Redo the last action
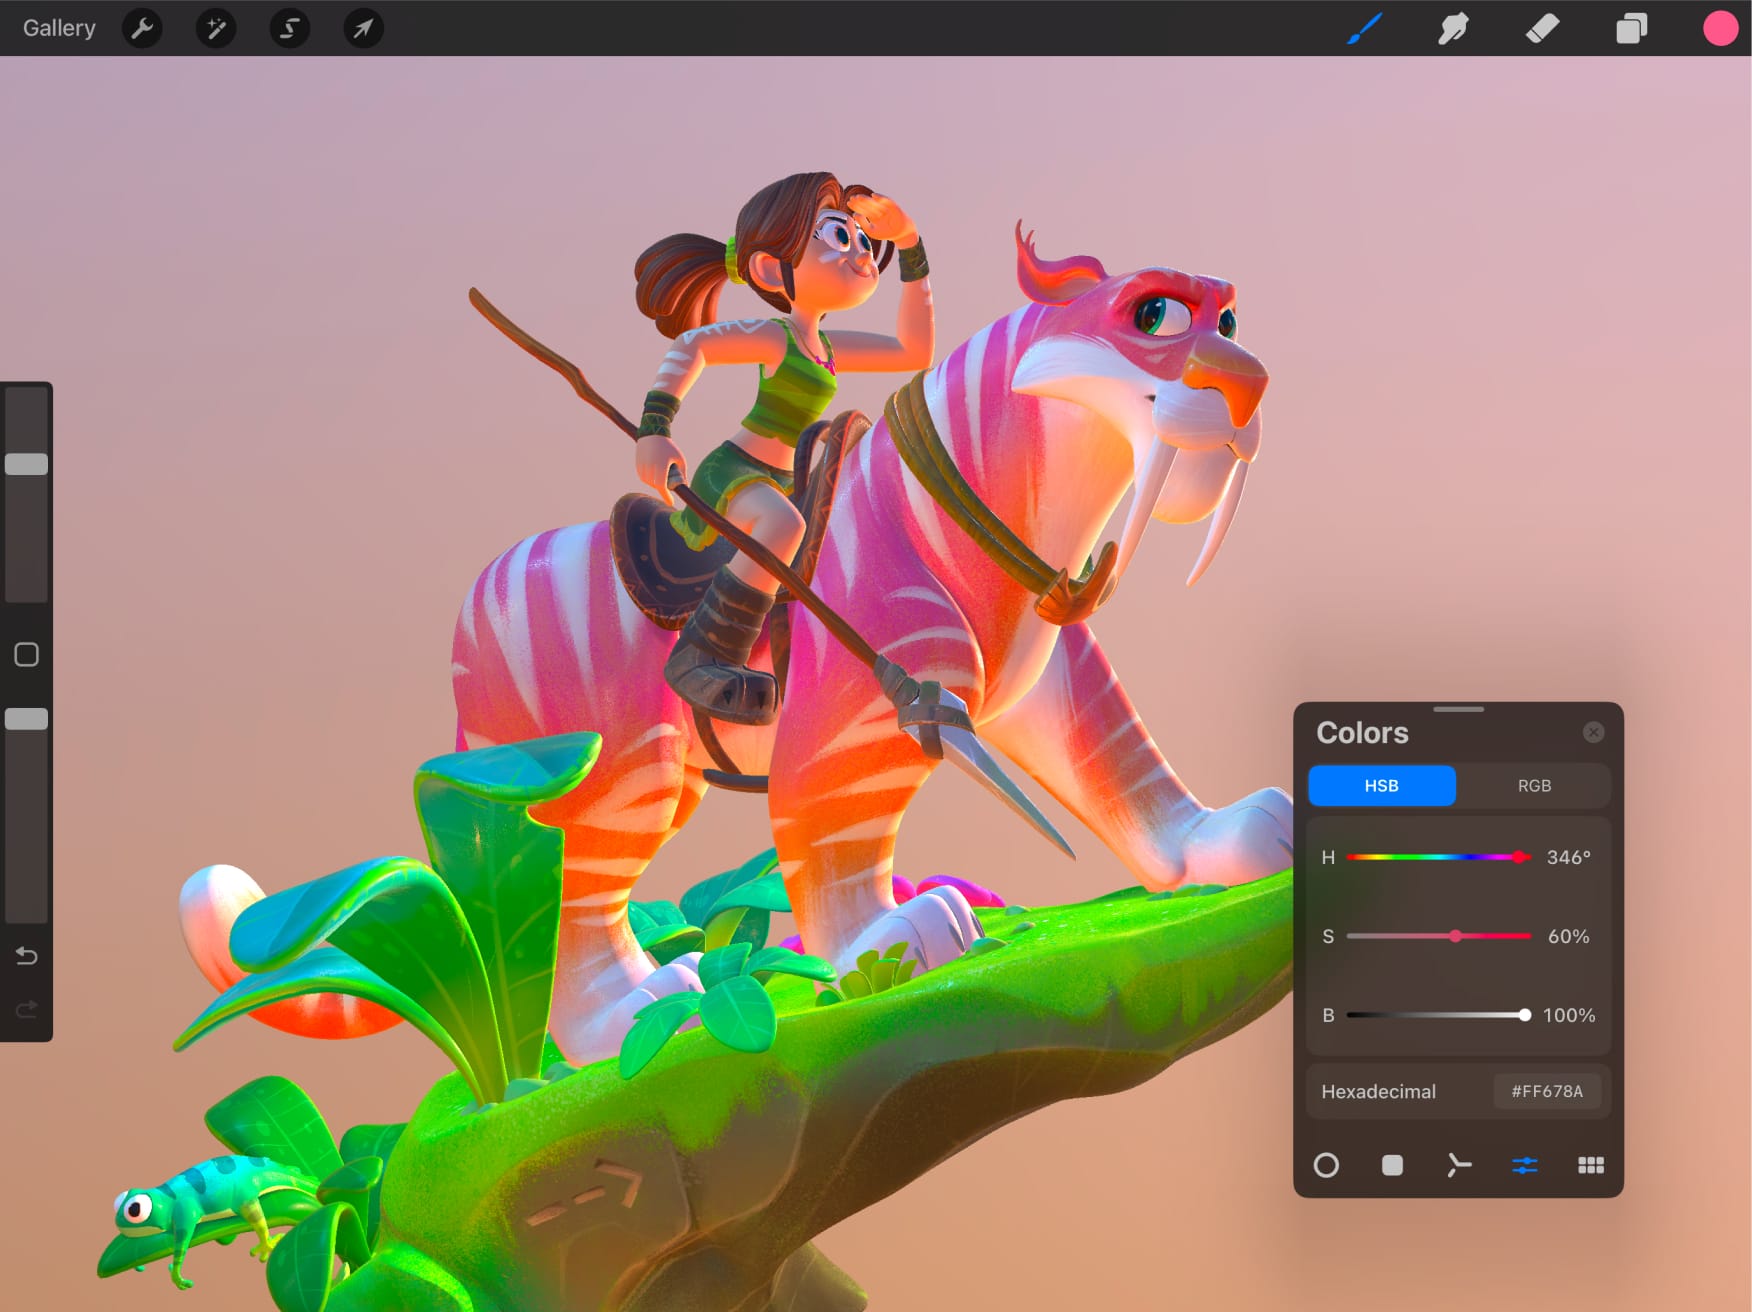1752x1312 pixels. 27,1009
